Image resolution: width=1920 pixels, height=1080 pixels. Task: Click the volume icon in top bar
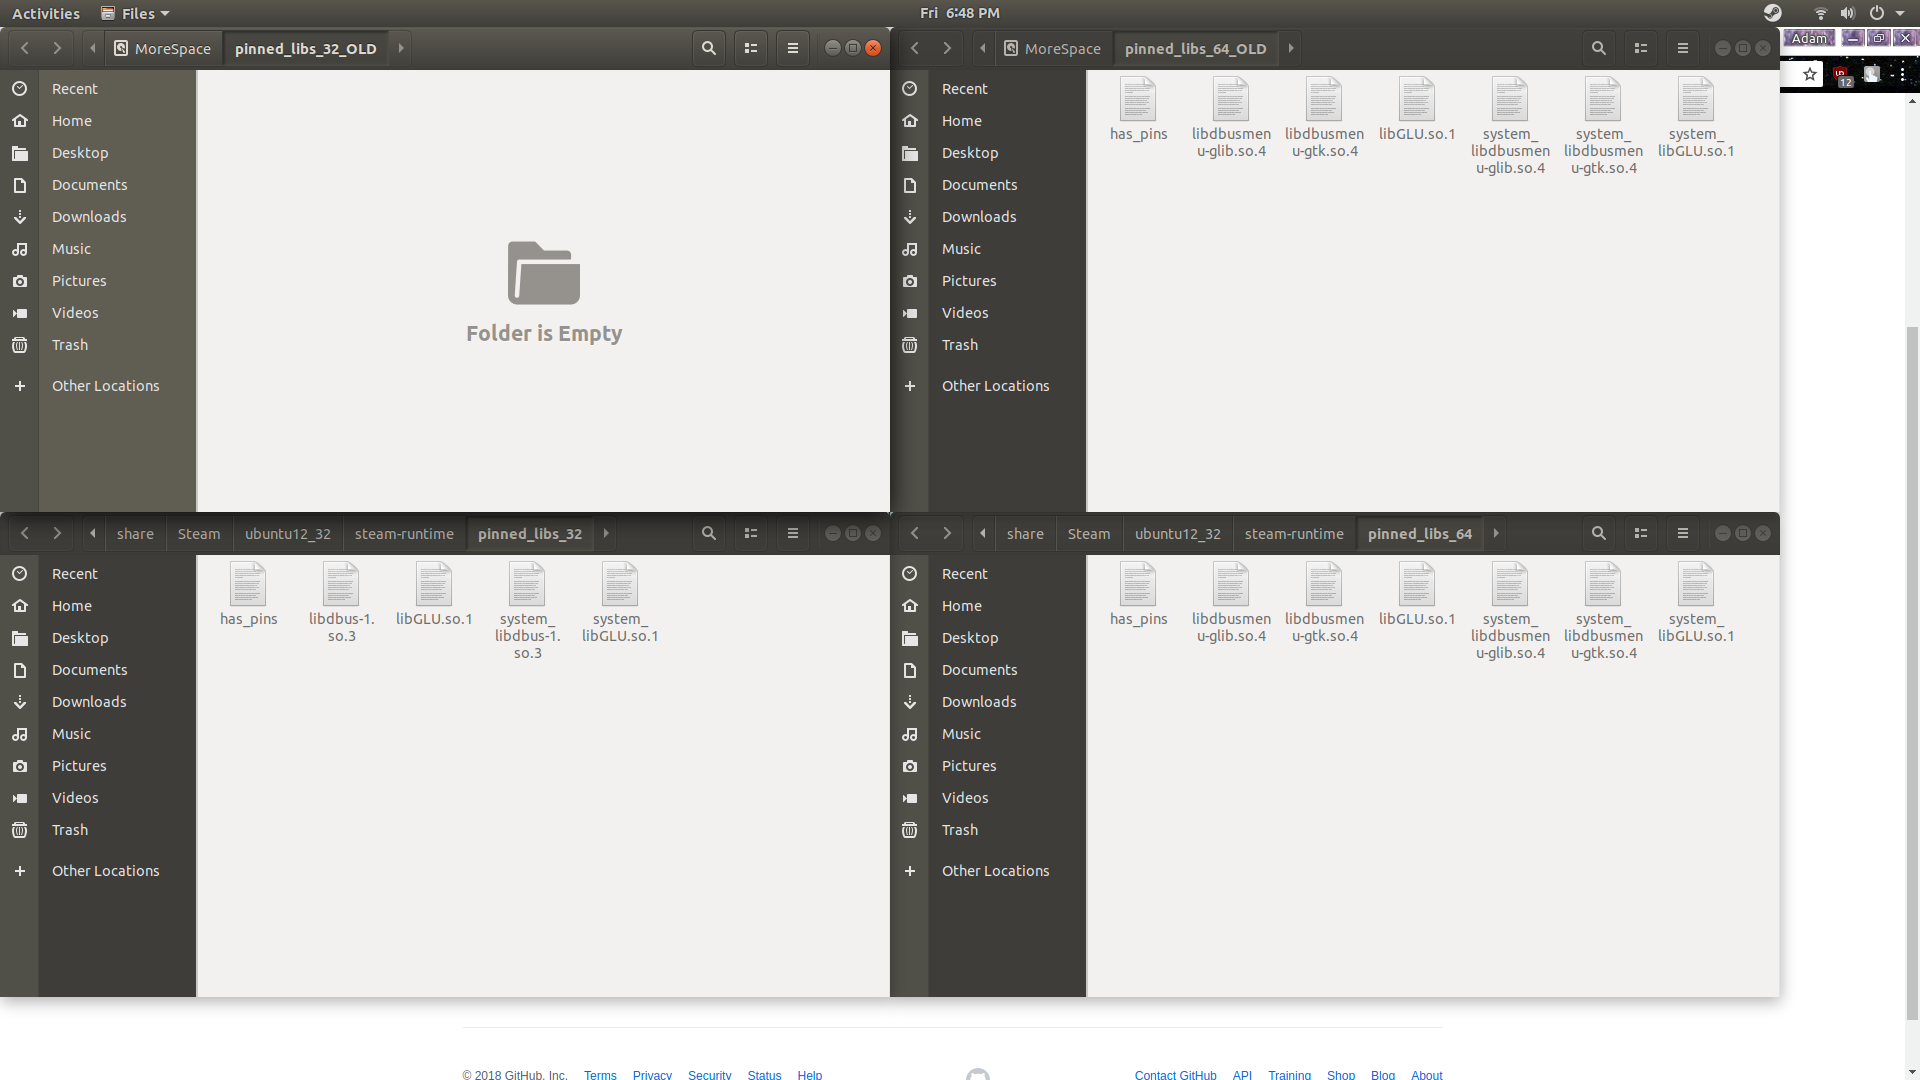pos(1847,13)
